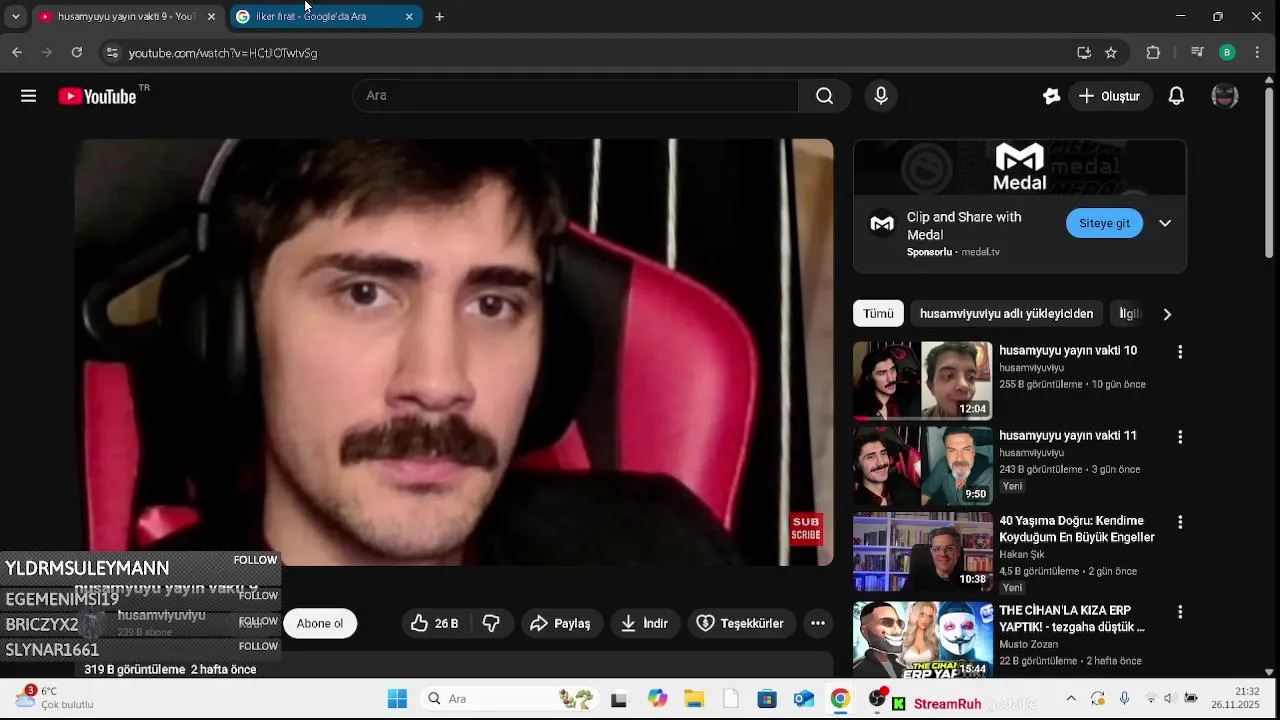Screen dimensions: 1280x720
Task: Show hidden system tray icons
Action: 1071,699
